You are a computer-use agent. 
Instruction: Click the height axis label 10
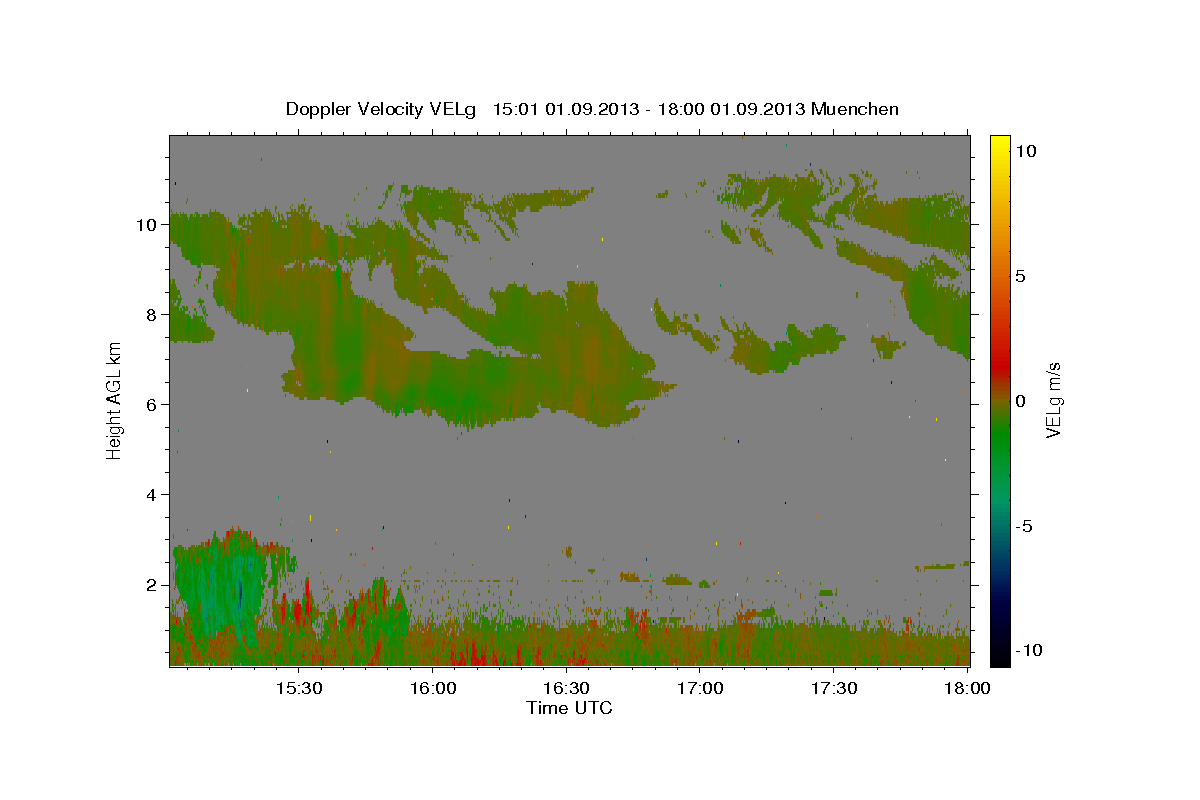tap(148, 225)
